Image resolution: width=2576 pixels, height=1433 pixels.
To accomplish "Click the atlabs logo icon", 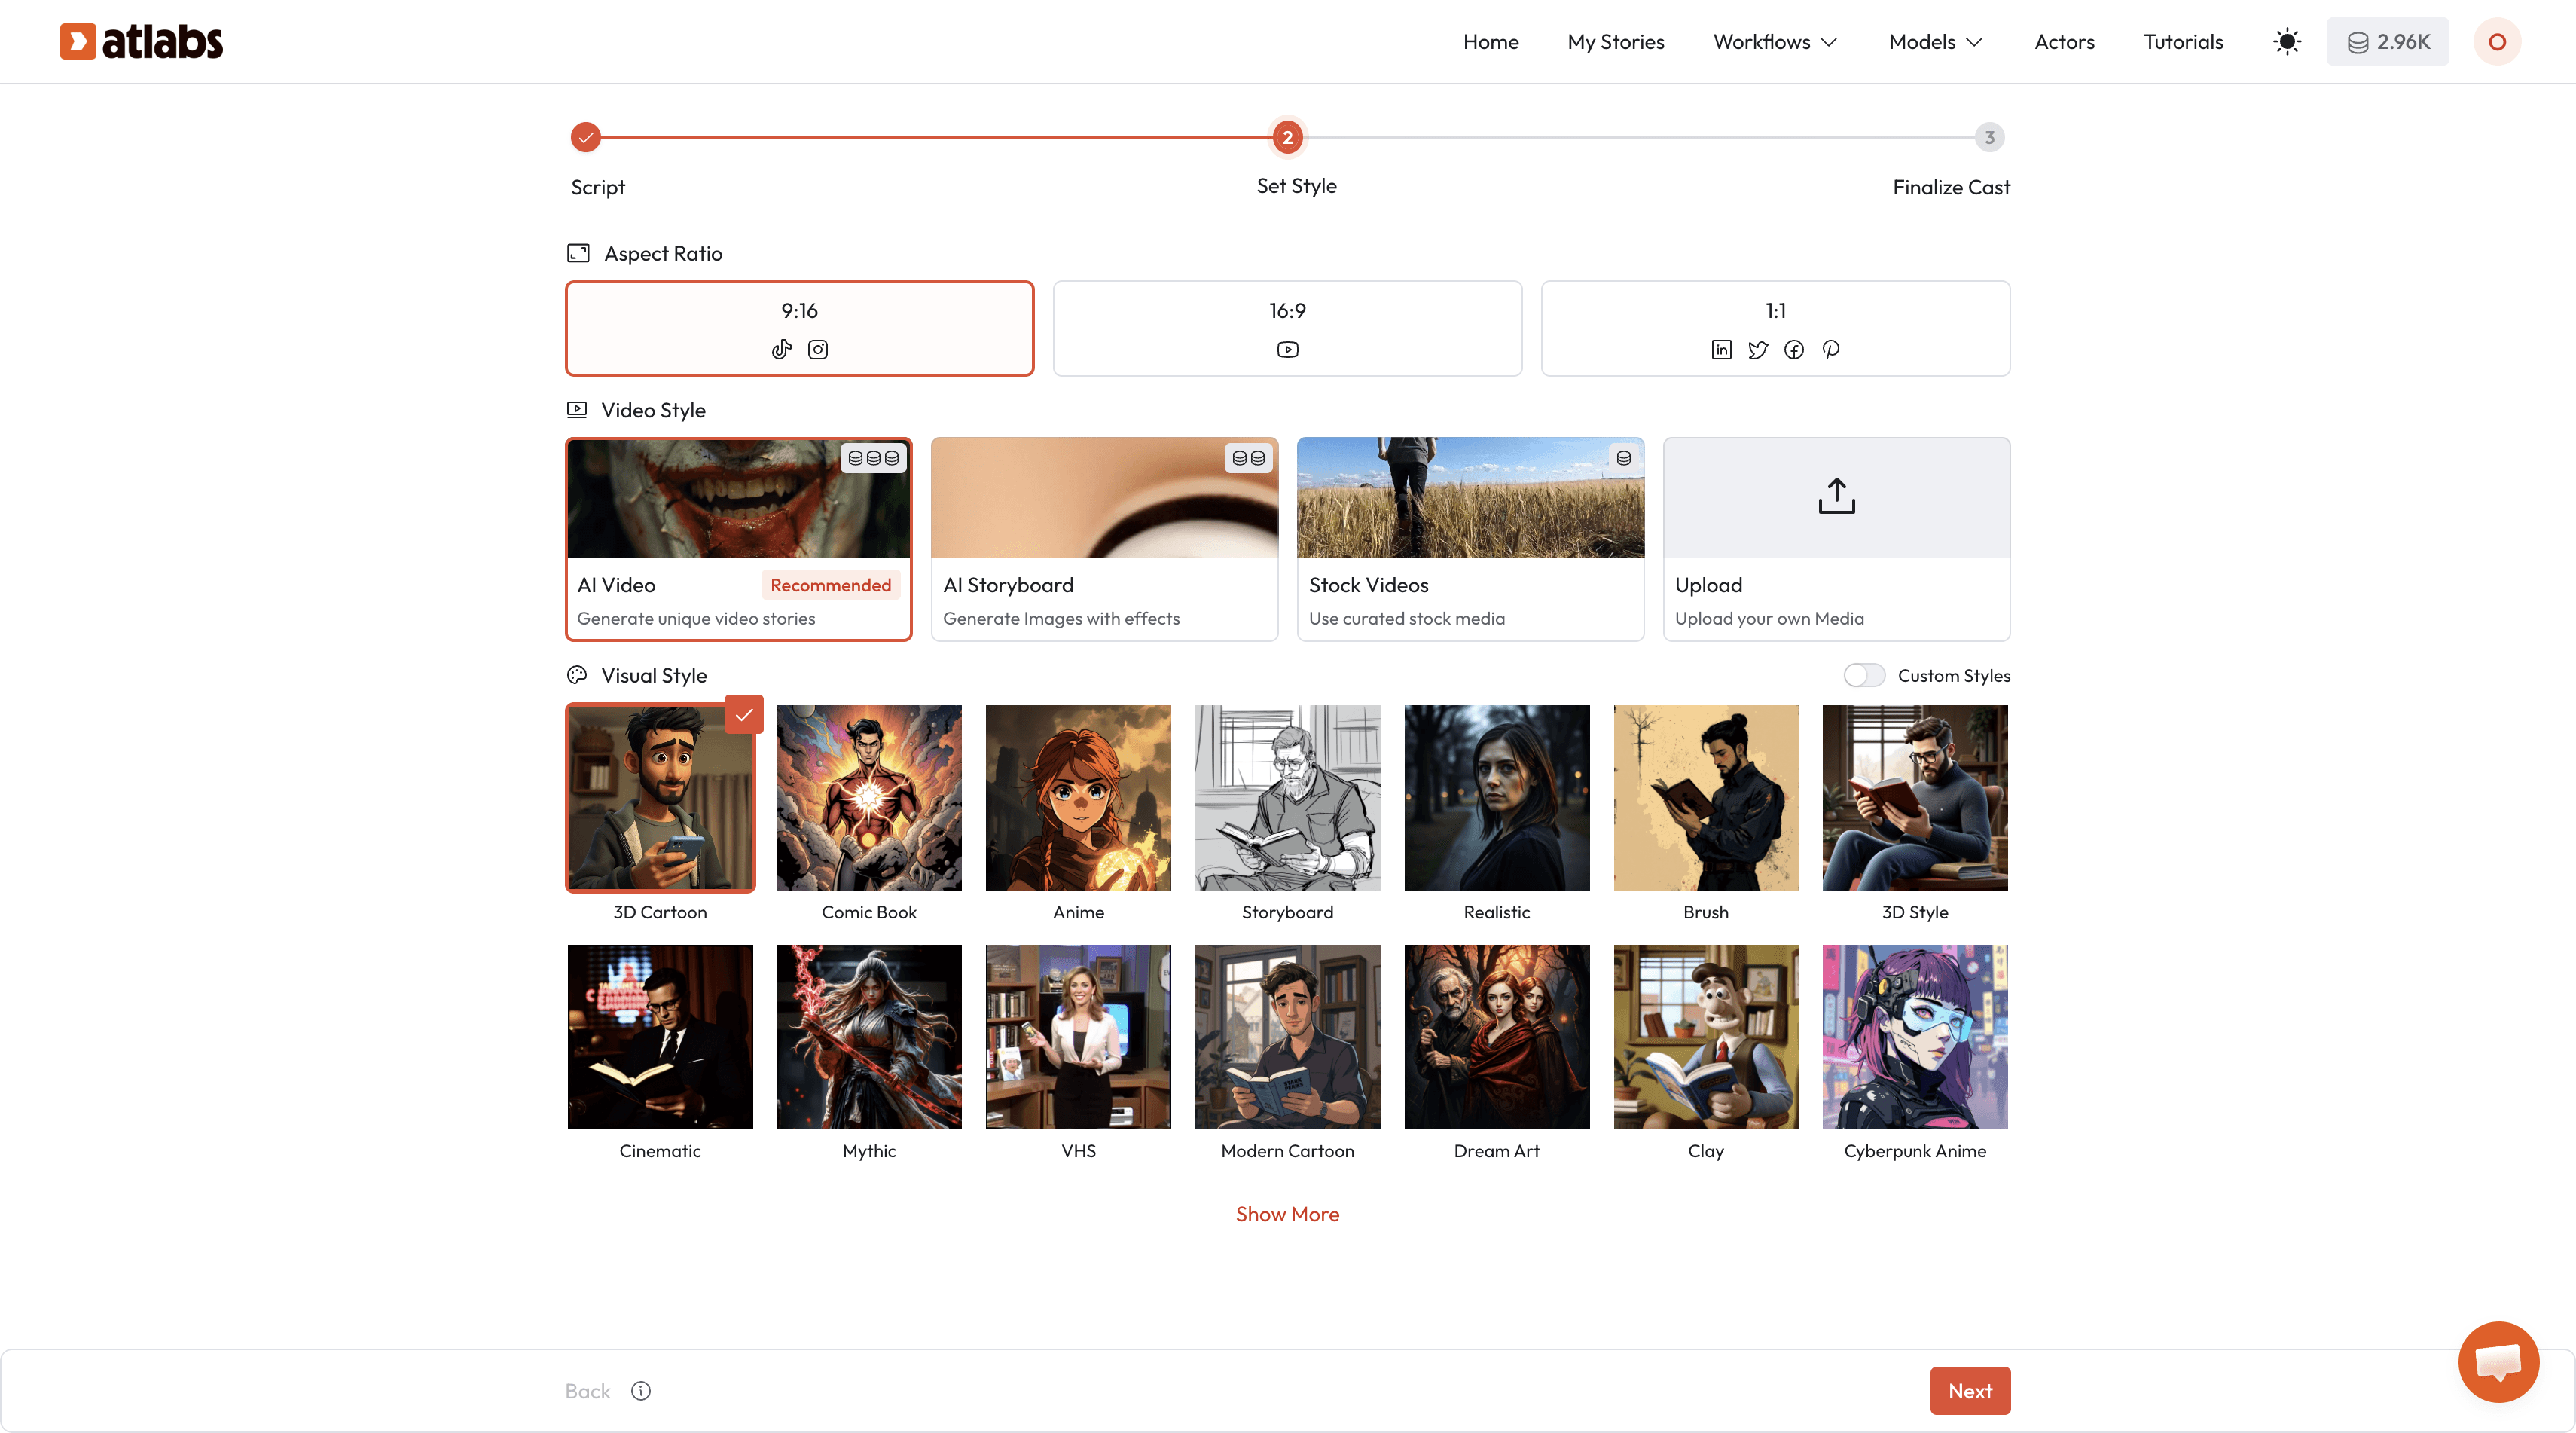I will (77, 41).
